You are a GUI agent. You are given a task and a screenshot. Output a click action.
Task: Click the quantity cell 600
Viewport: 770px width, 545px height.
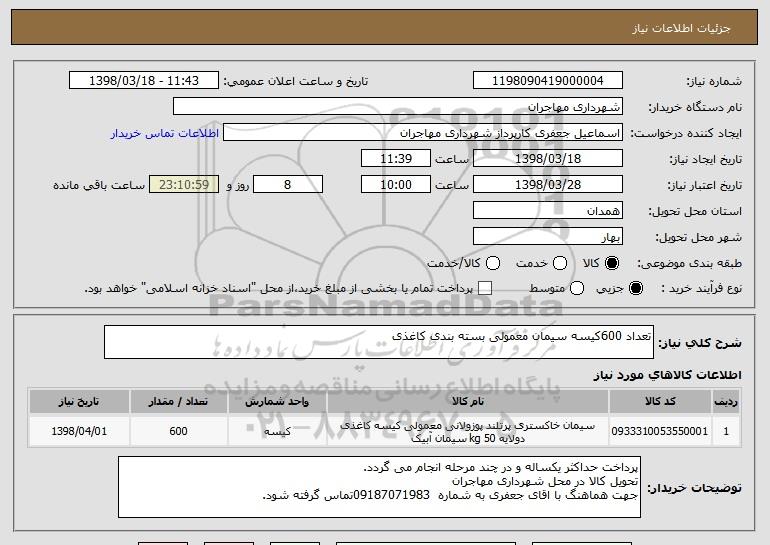(x=178, y=431)
